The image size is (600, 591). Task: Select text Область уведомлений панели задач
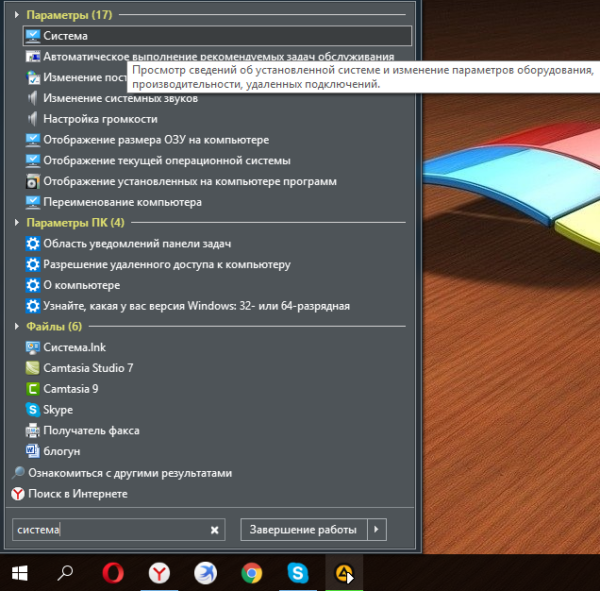click(x=137, y=243)
